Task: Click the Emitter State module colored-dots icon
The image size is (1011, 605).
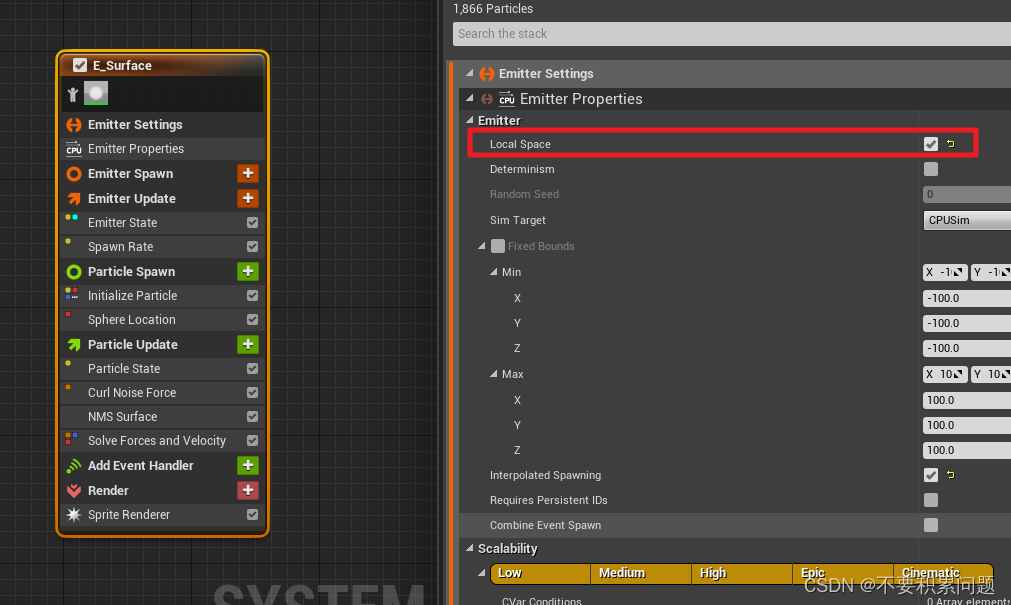Action: click(x=72, y=219)
